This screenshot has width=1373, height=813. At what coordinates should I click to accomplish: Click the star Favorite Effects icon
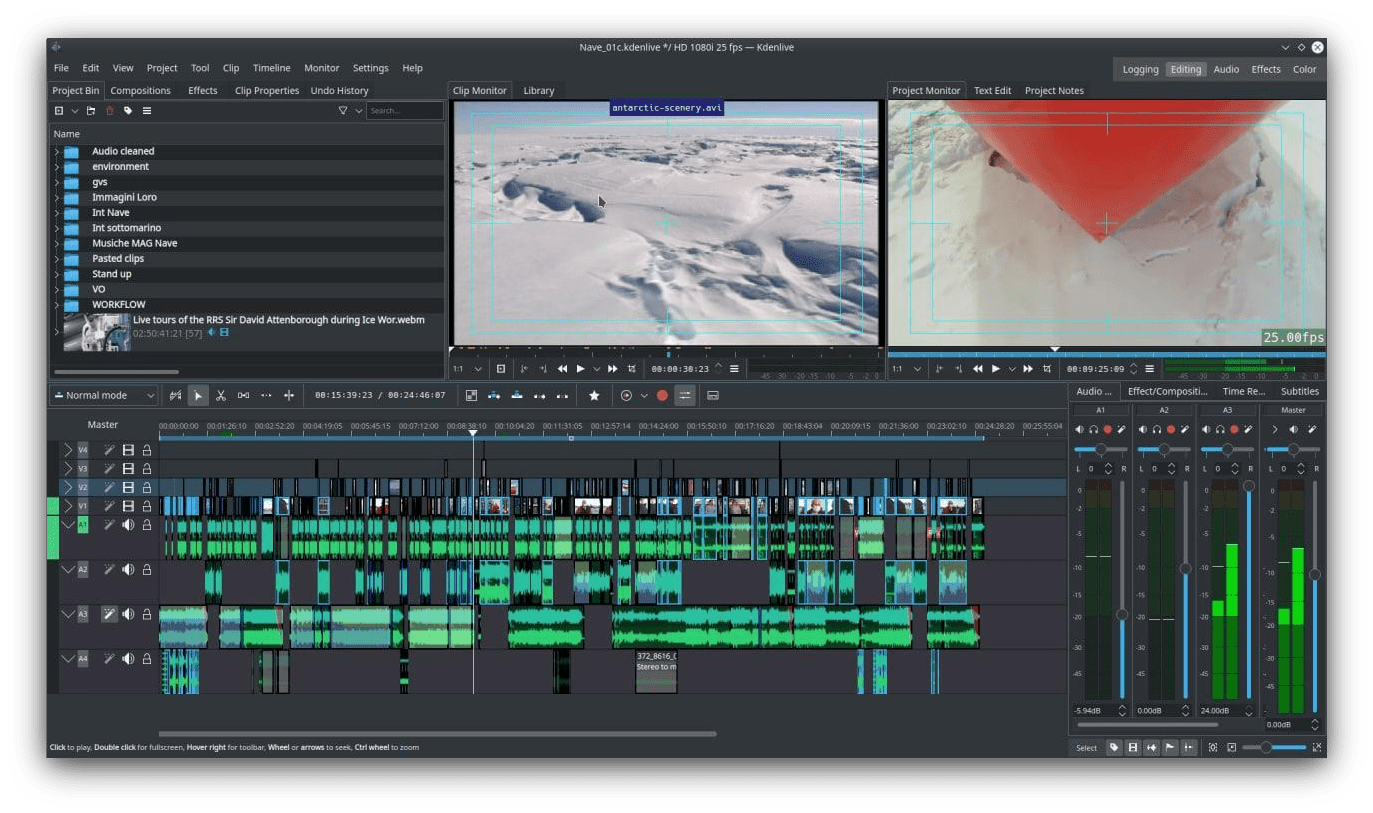coord(594,396)
